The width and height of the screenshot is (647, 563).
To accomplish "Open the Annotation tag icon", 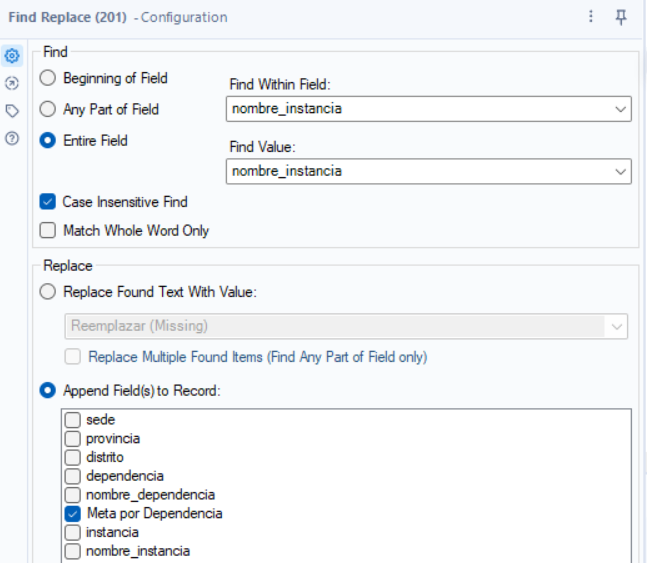I will point(12,111).
